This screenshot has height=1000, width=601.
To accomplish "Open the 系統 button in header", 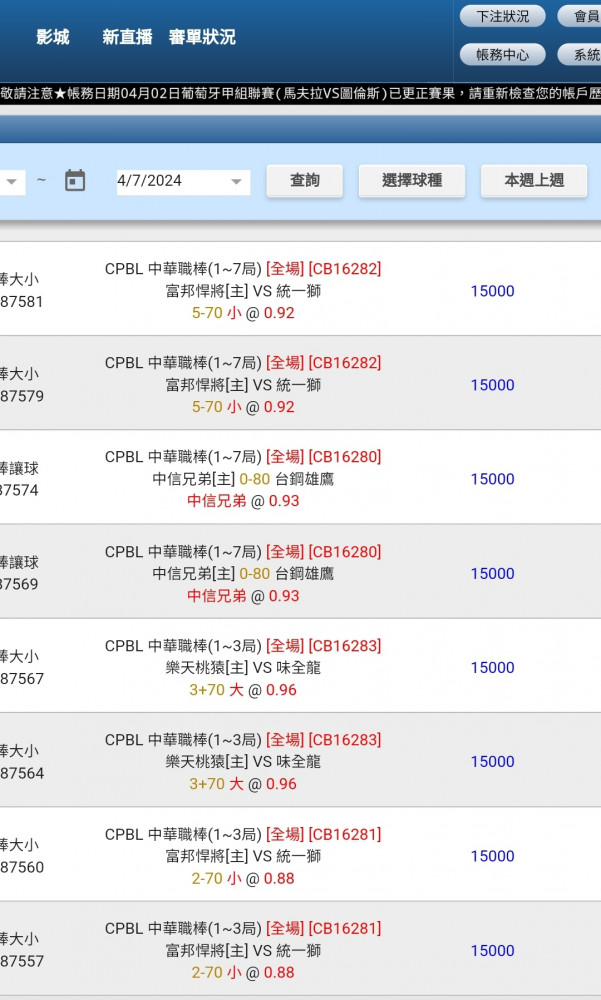I will [579, 55].
